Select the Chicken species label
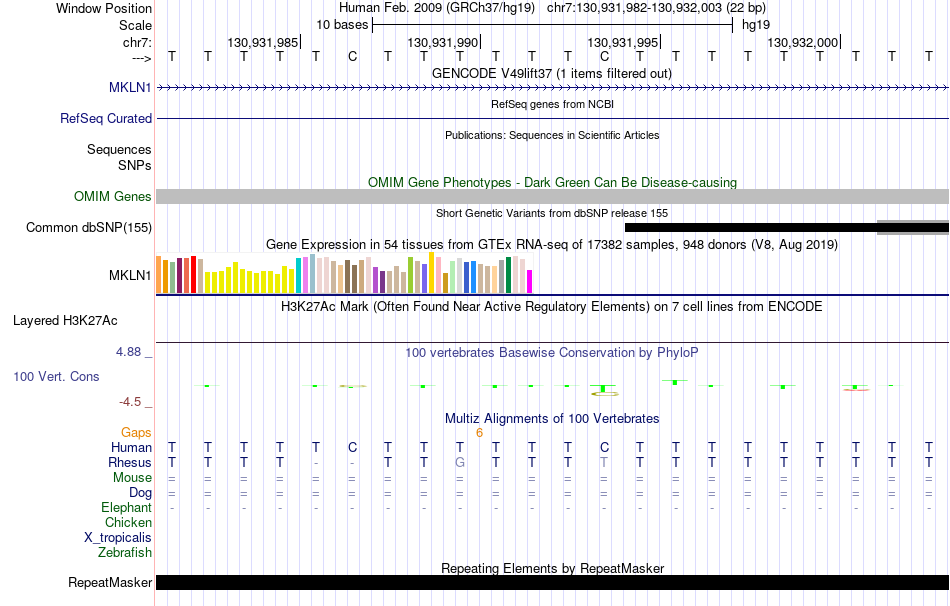 [128, 522]
